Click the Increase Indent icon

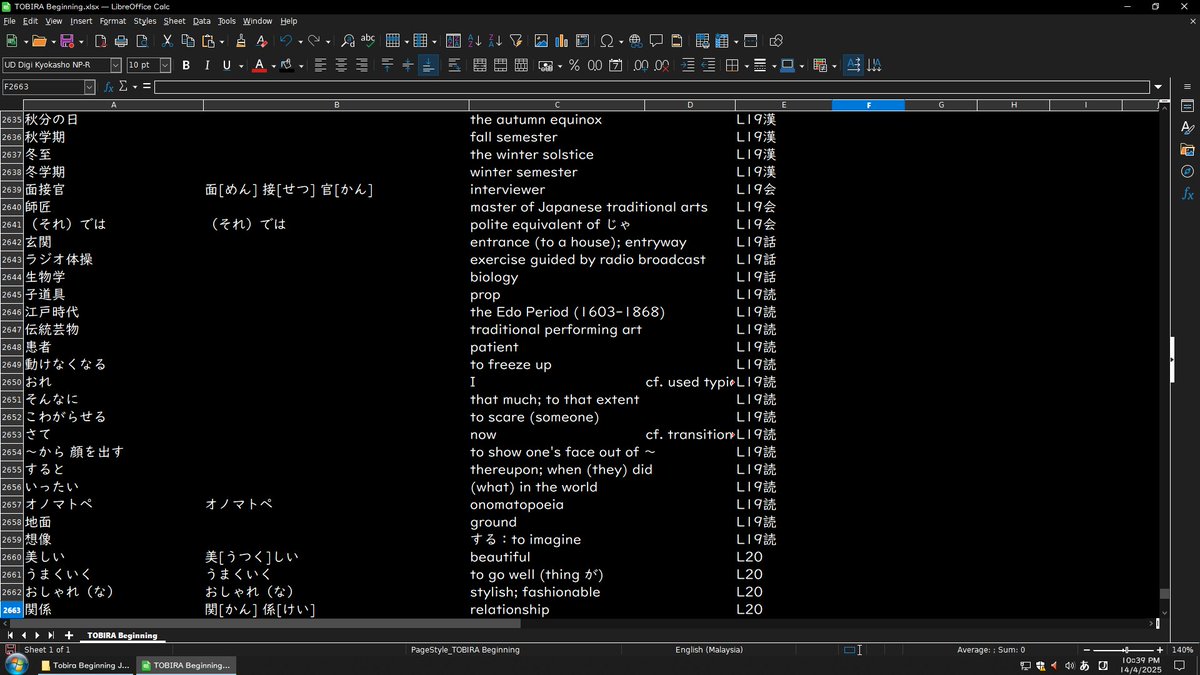(688, 65)
